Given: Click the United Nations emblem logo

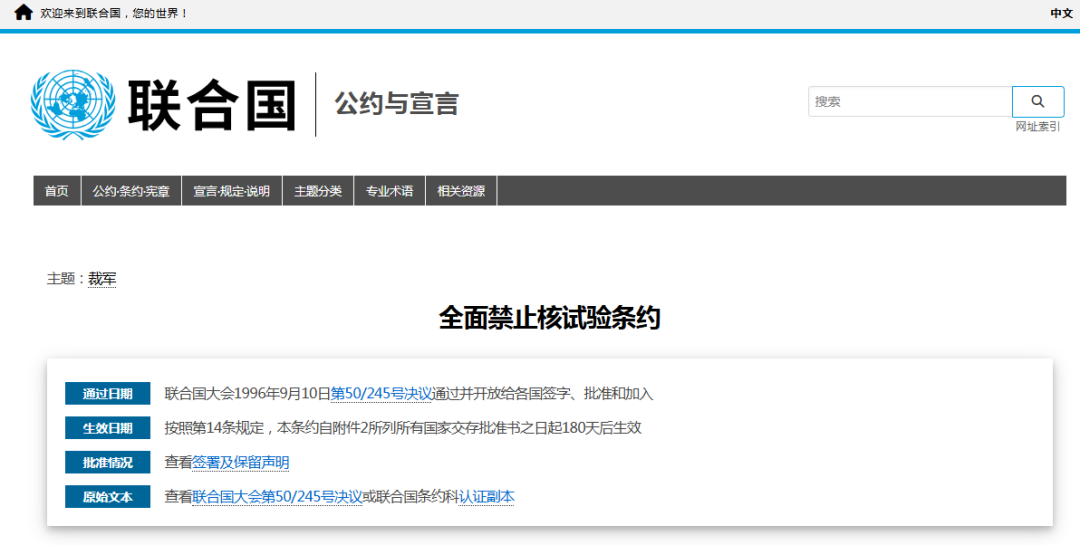Looking at the screenshot, I should (73, 104).
